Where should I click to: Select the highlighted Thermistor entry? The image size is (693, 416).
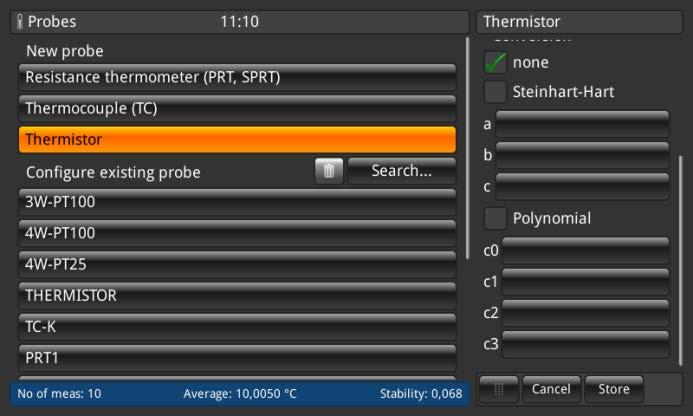[237, 140]
